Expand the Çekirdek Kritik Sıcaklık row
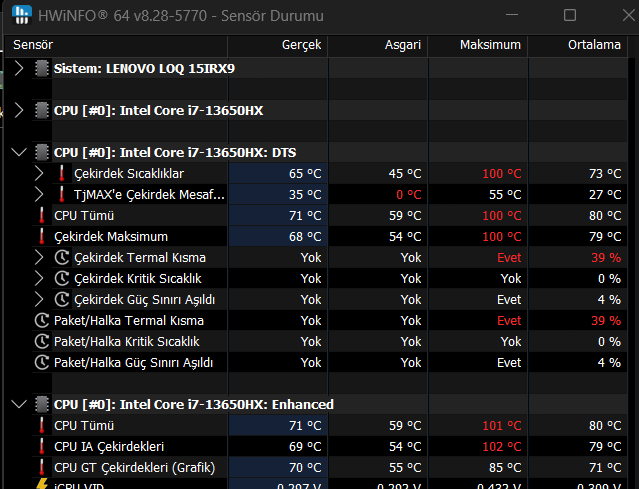This screenshot has height=489, width=639. tap(39, 279)
